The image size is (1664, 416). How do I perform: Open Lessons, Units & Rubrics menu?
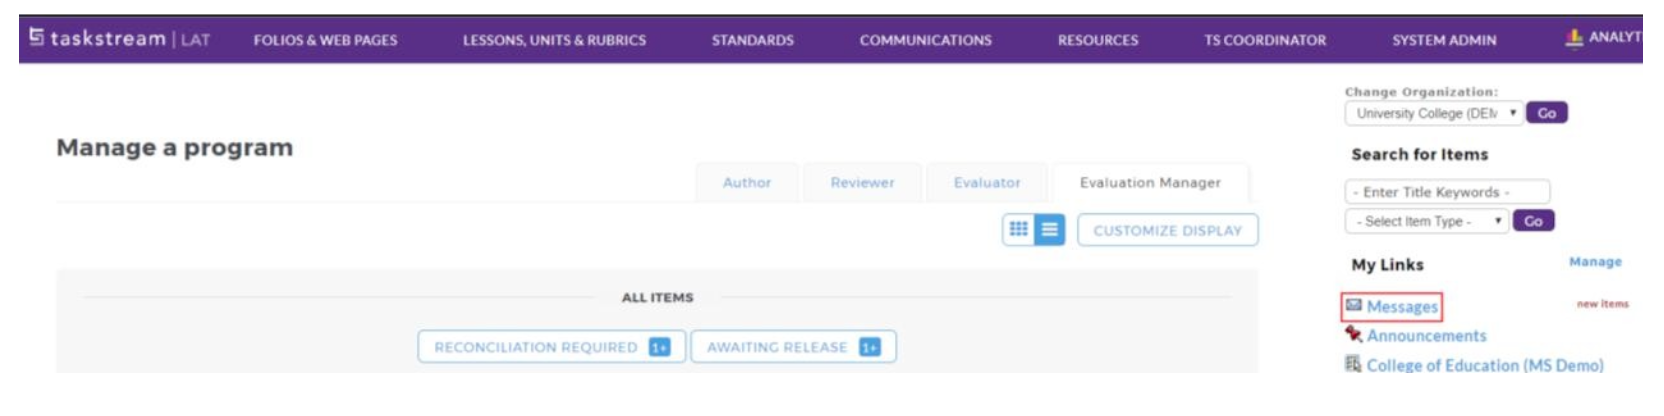coord(554,40)
